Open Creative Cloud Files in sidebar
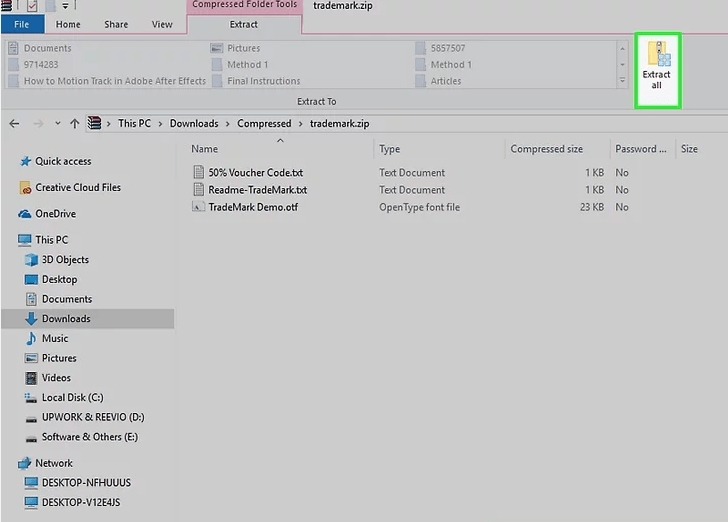The width and height of the screenshot is (728, 522). 77,187
